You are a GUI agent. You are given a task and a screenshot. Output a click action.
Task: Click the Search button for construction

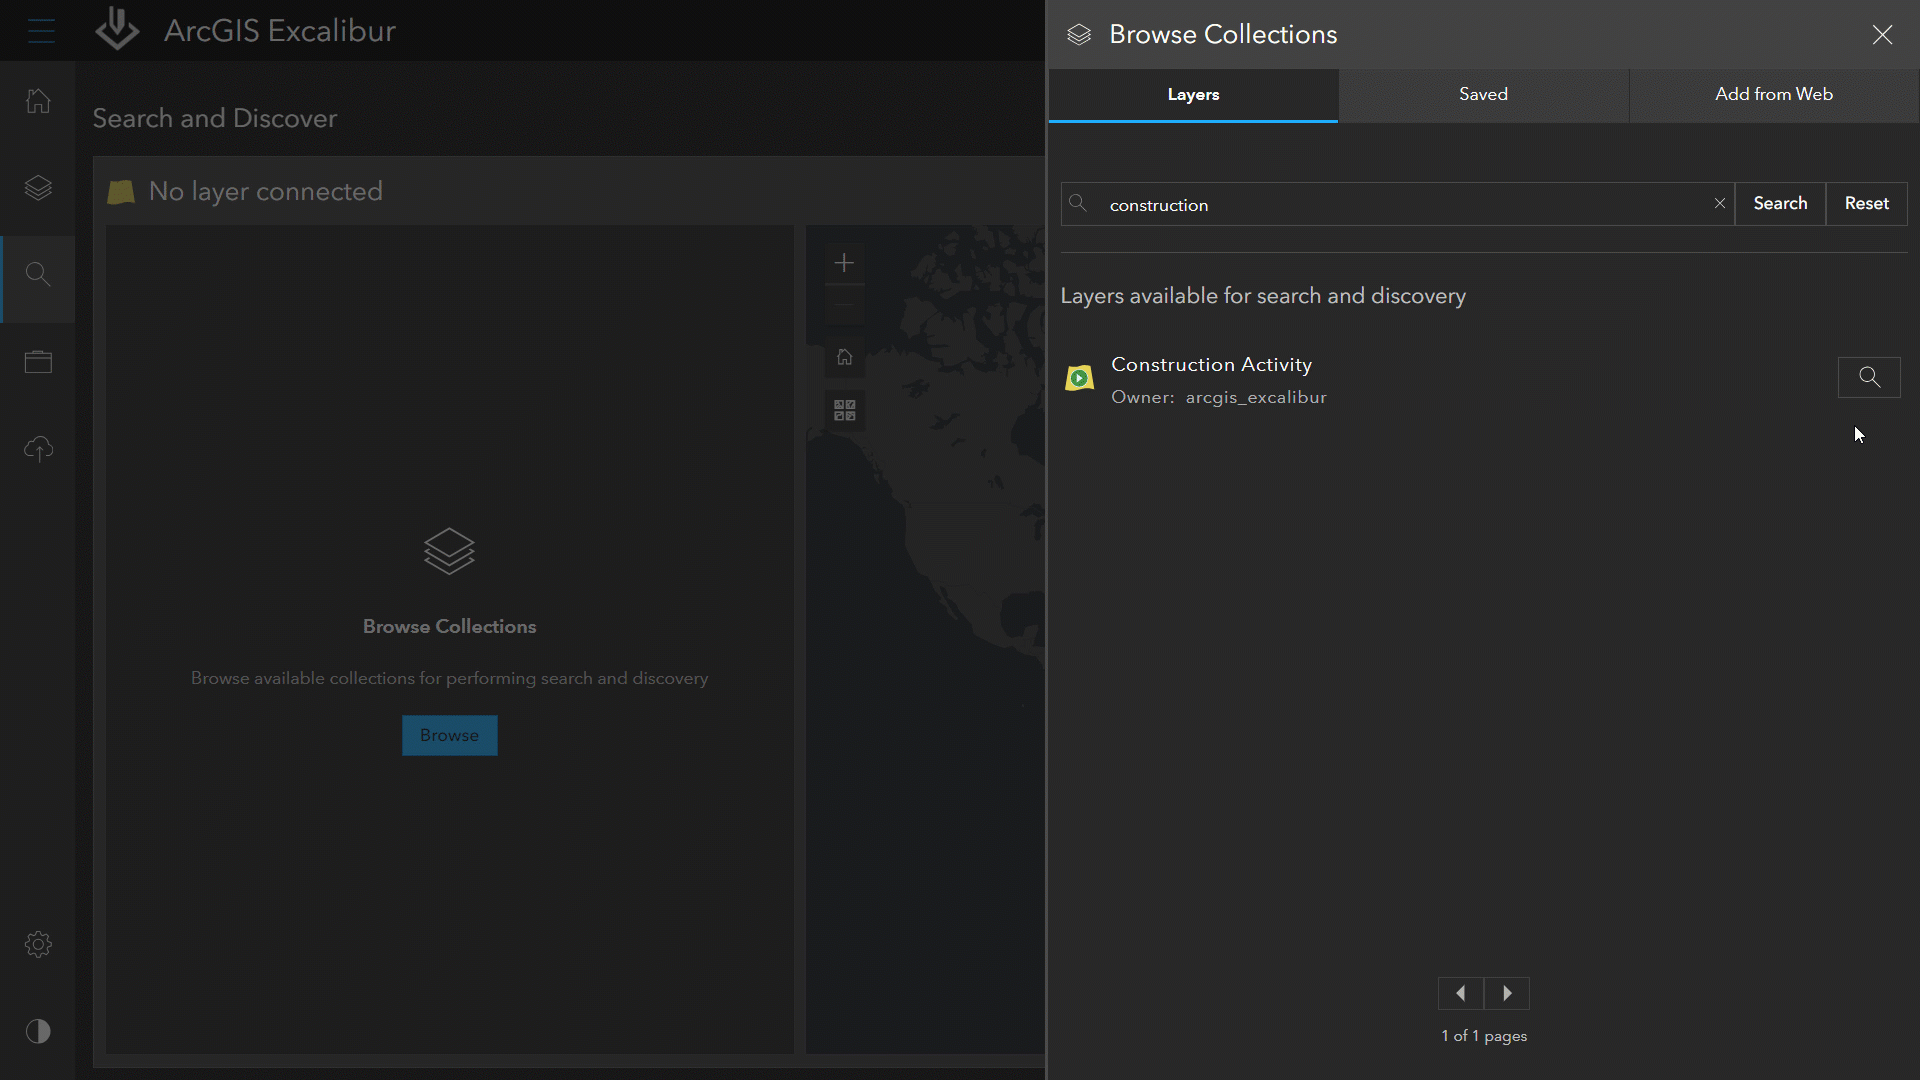(x=1780, y=204)
